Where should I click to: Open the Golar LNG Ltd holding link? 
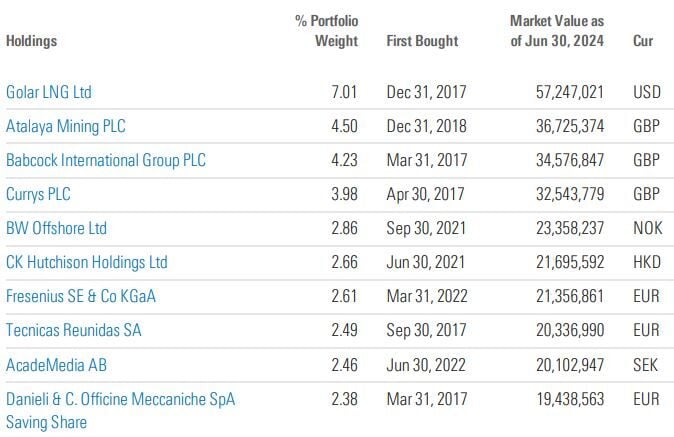pyautogui.click(x=48, y=92)
